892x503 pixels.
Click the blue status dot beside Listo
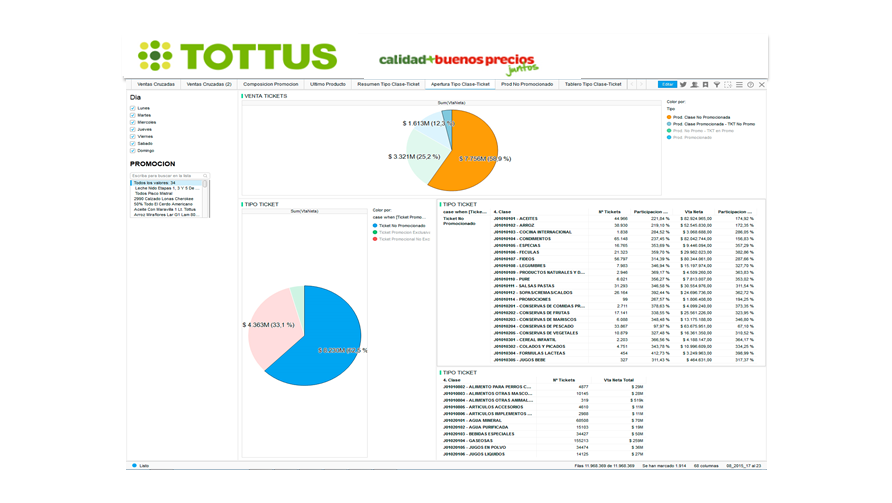coord(134,465)
